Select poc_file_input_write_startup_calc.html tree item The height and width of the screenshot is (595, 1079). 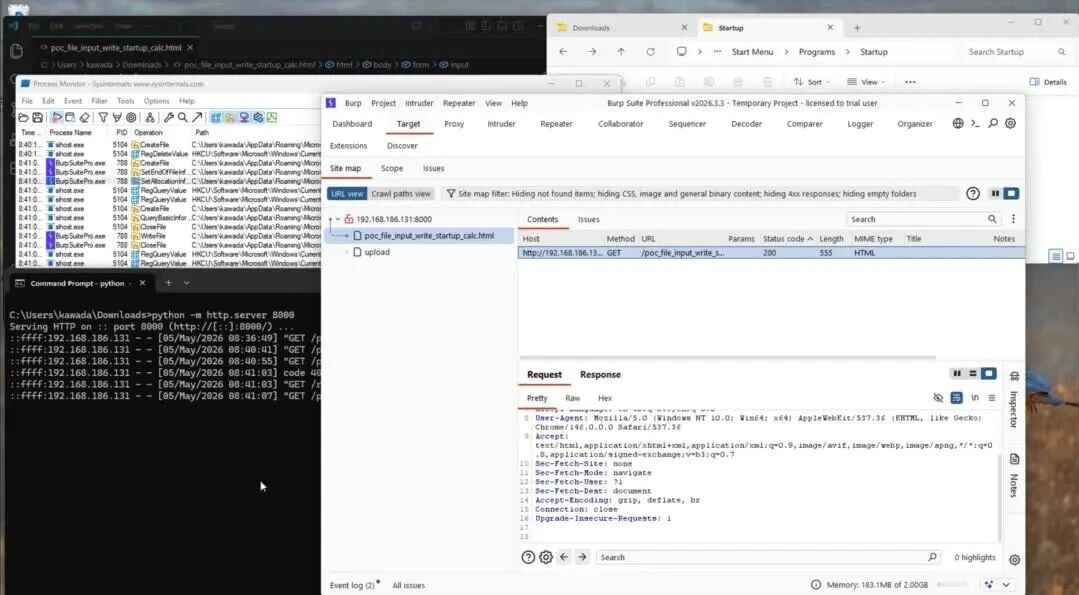[x=429, y=235]
